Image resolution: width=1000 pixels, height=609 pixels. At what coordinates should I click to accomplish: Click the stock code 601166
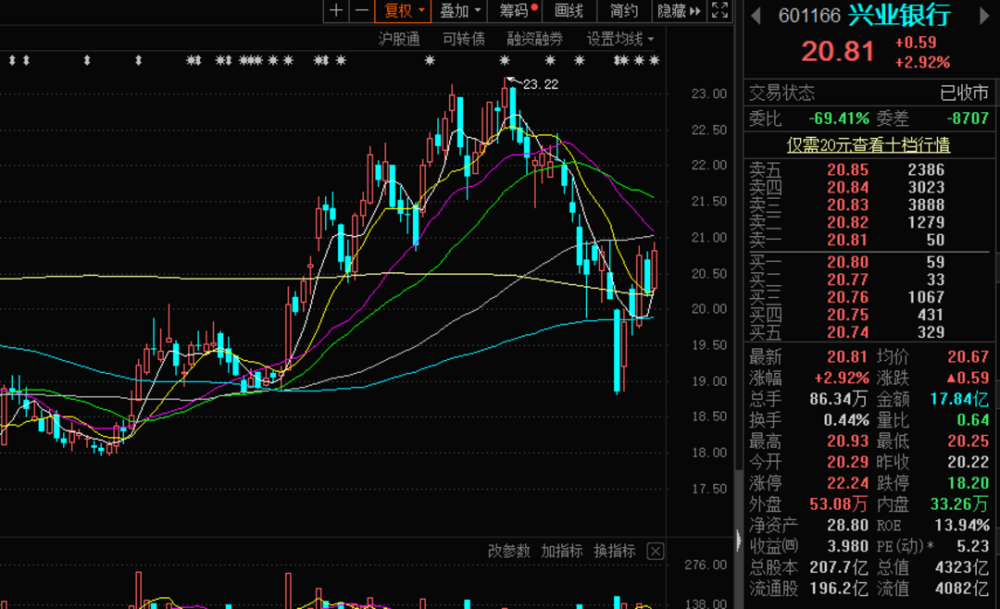coord(809,15)
